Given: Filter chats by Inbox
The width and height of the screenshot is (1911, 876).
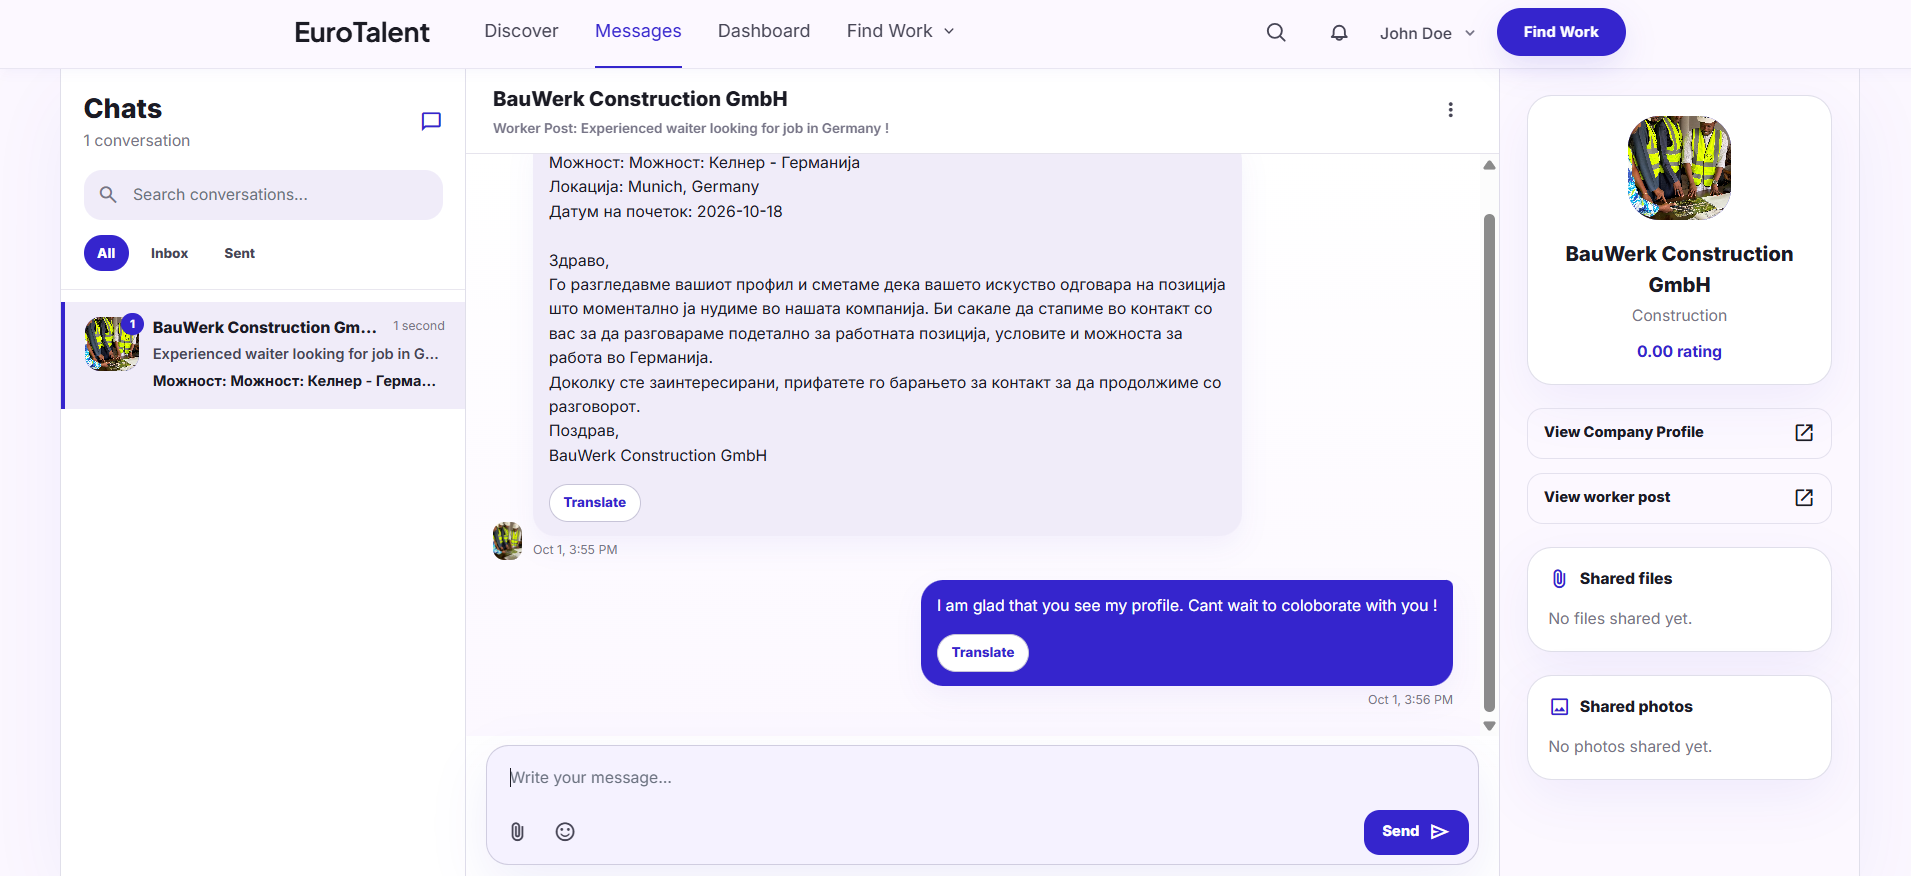Looking at the screenshot, I should pos(169,253).
